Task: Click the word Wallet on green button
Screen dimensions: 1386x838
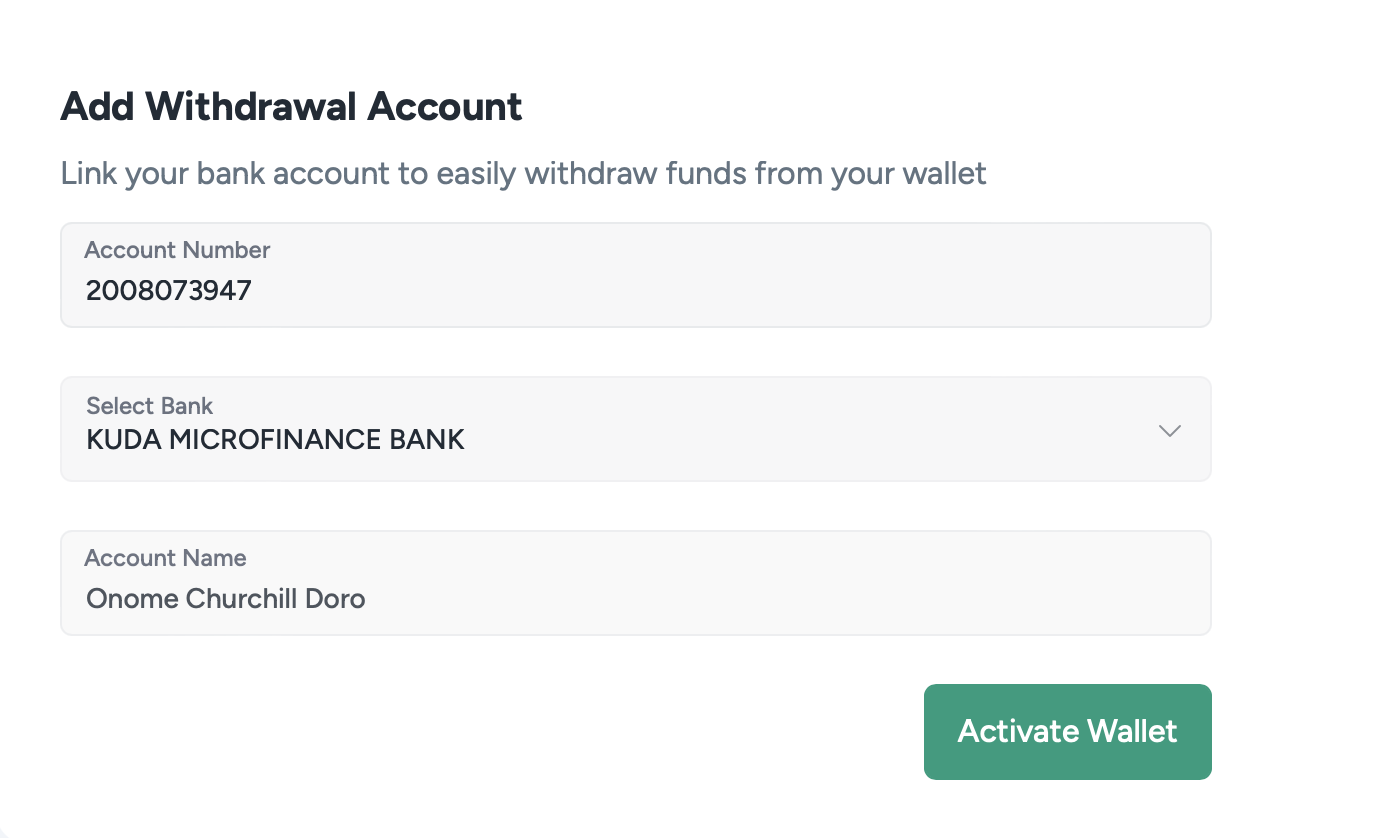Action: pyautogui.click(x=1132, y=731)
